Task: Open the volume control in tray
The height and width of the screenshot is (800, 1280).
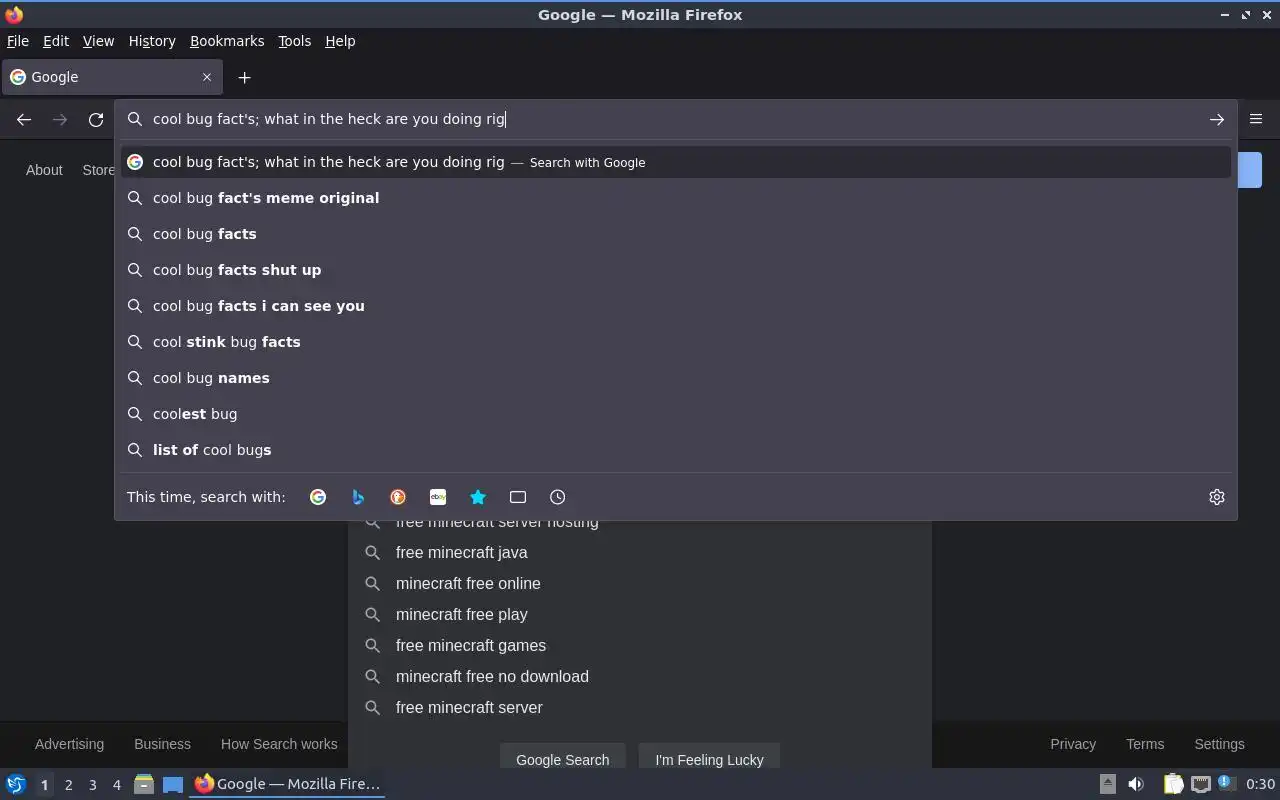Action: pyautogui.click(x=1136, y=784)
